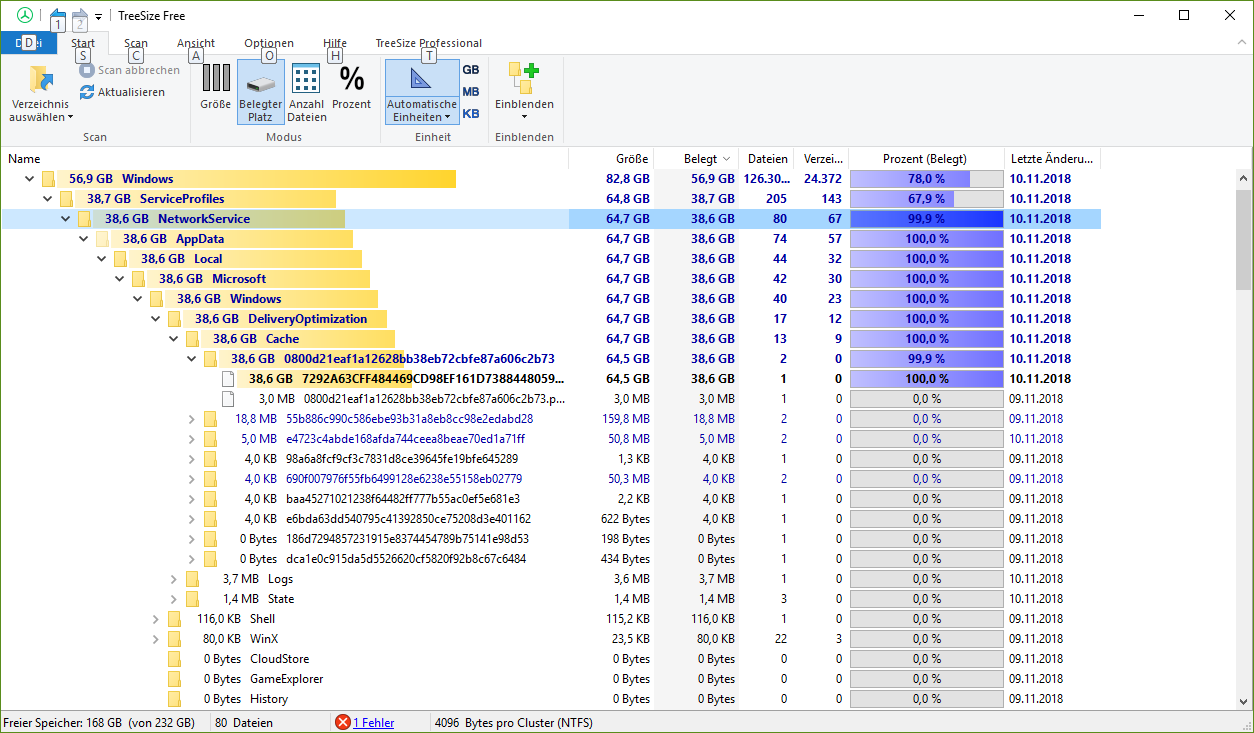Screen dimensions: 1254x733
Task: Expand the Logs folder
Action: (174, 579)
